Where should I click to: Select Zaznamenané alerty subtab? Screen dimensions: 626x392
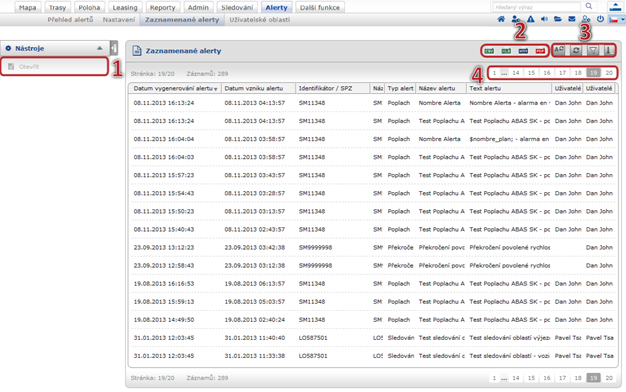(x=182, y=20)
